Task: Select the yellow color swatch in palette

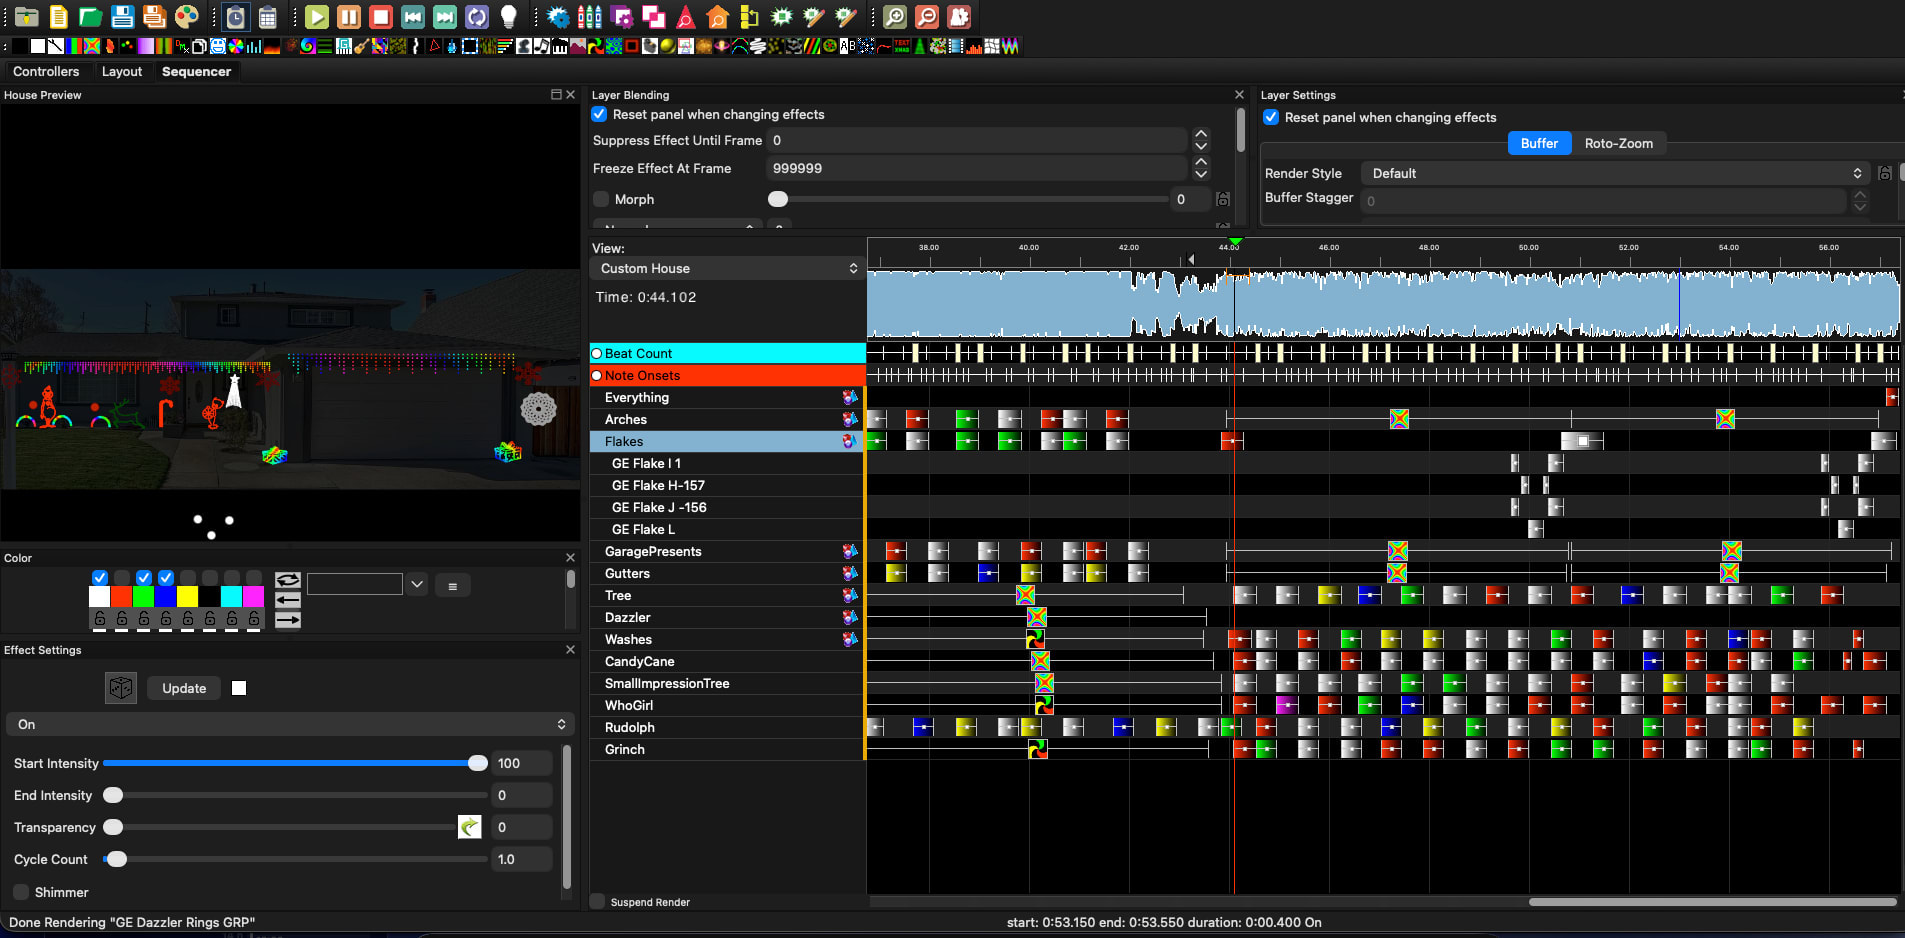Action: pos(187,596)
